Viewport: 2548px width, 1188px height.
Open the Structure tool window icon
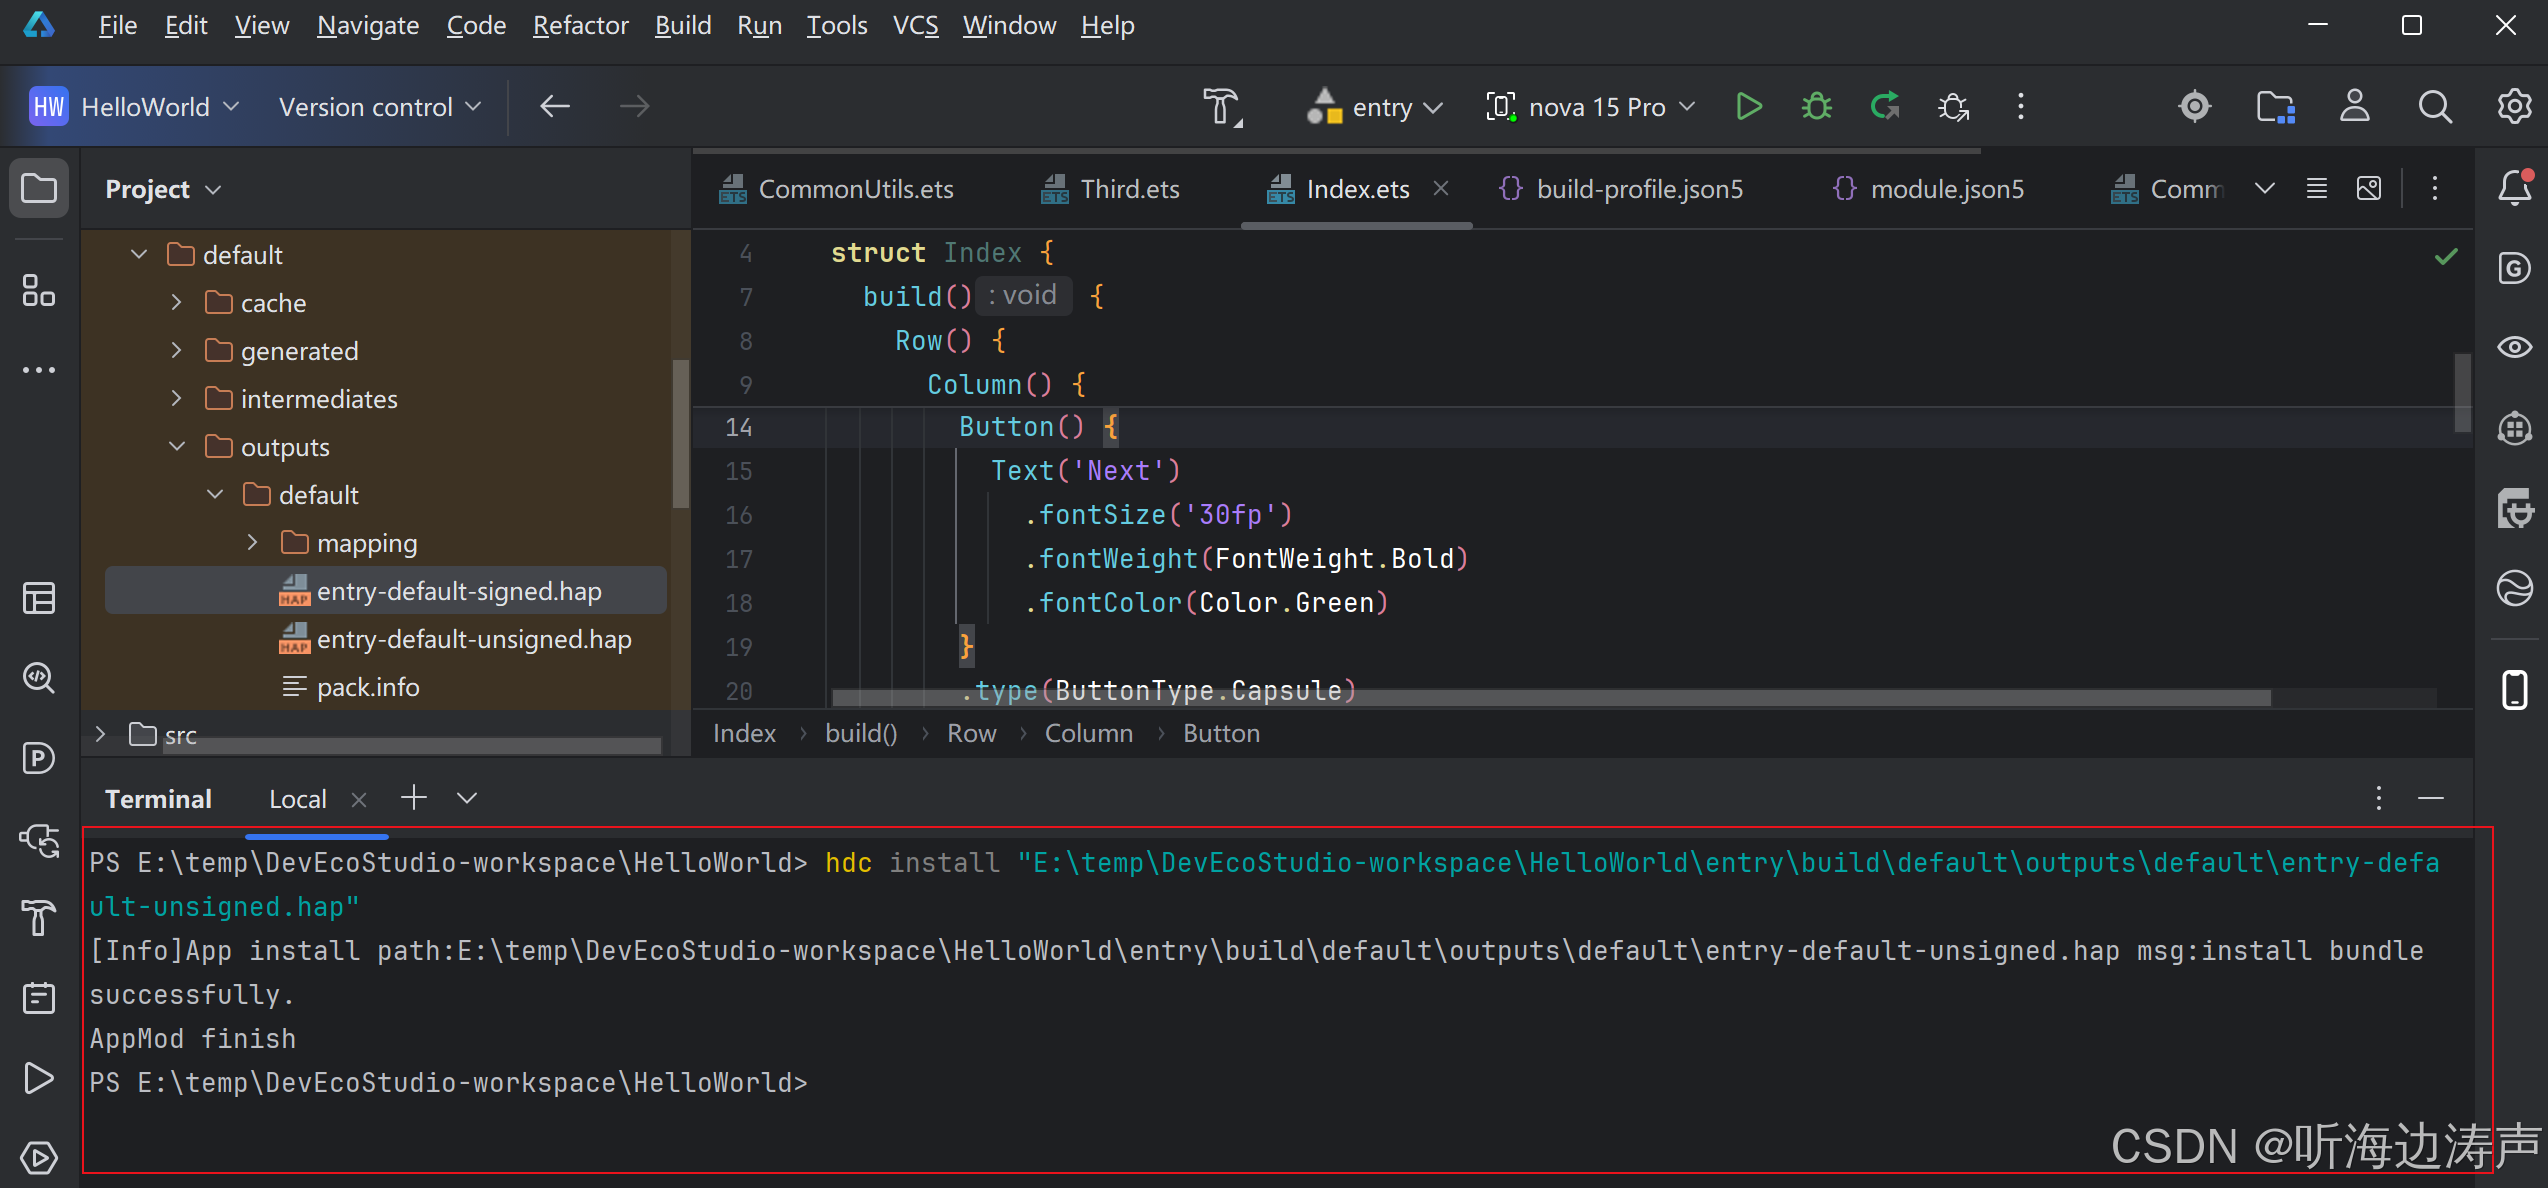coord(39,291)
